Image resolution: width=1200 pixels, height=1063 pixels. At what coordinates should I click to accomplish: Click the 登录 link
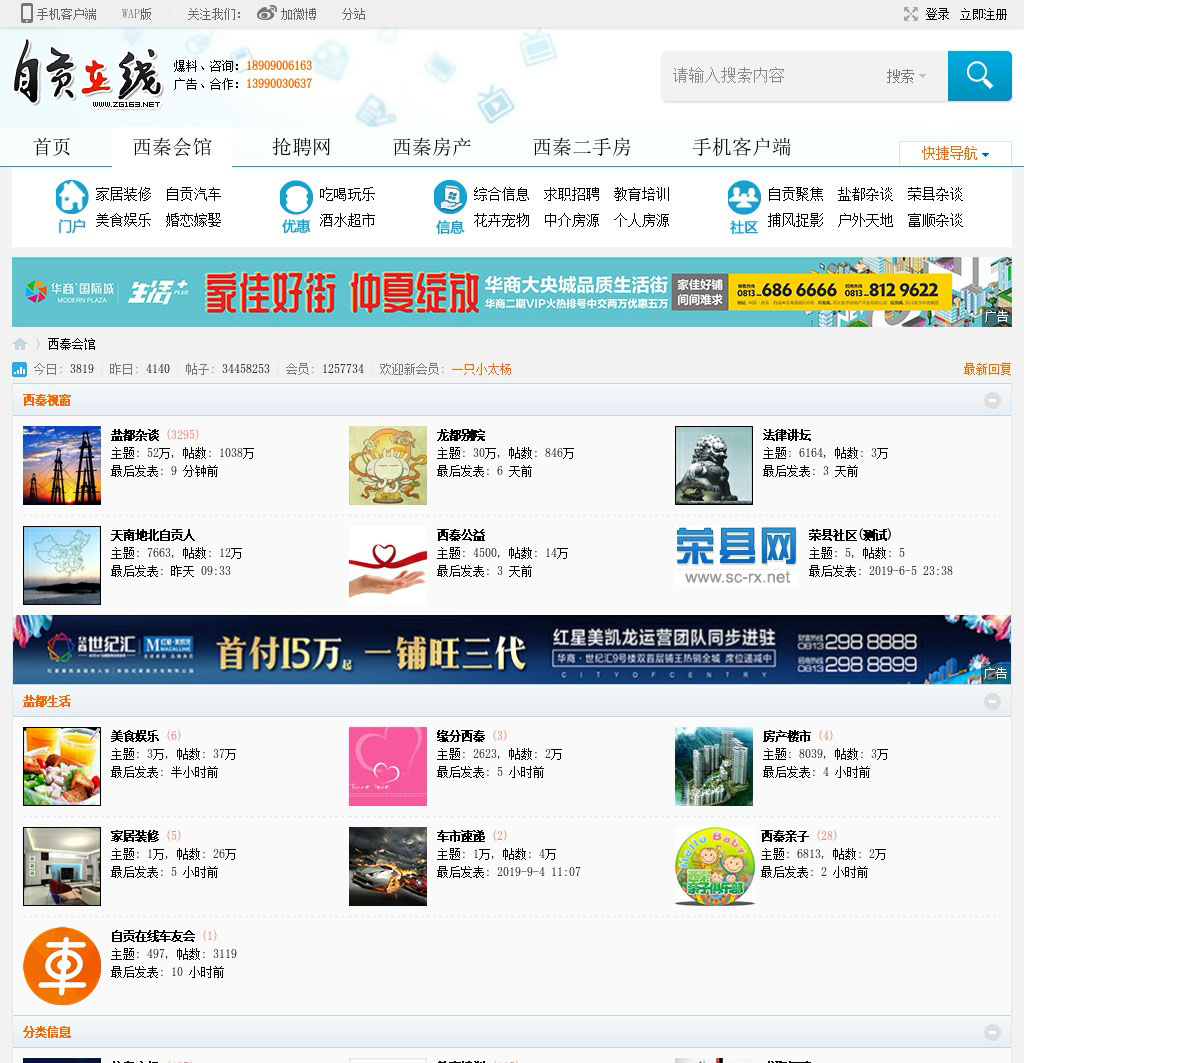[x=937, y=14]
